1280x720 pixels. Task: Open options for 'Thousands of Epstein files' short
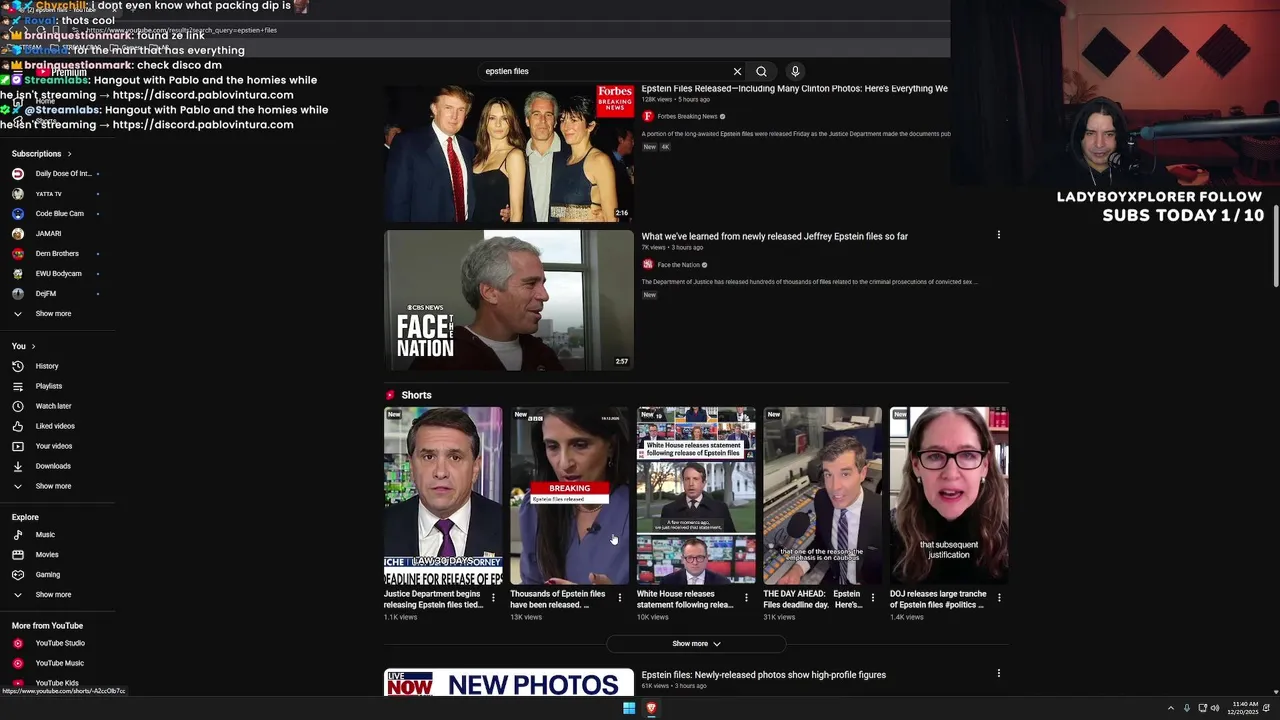click(619, 598)
